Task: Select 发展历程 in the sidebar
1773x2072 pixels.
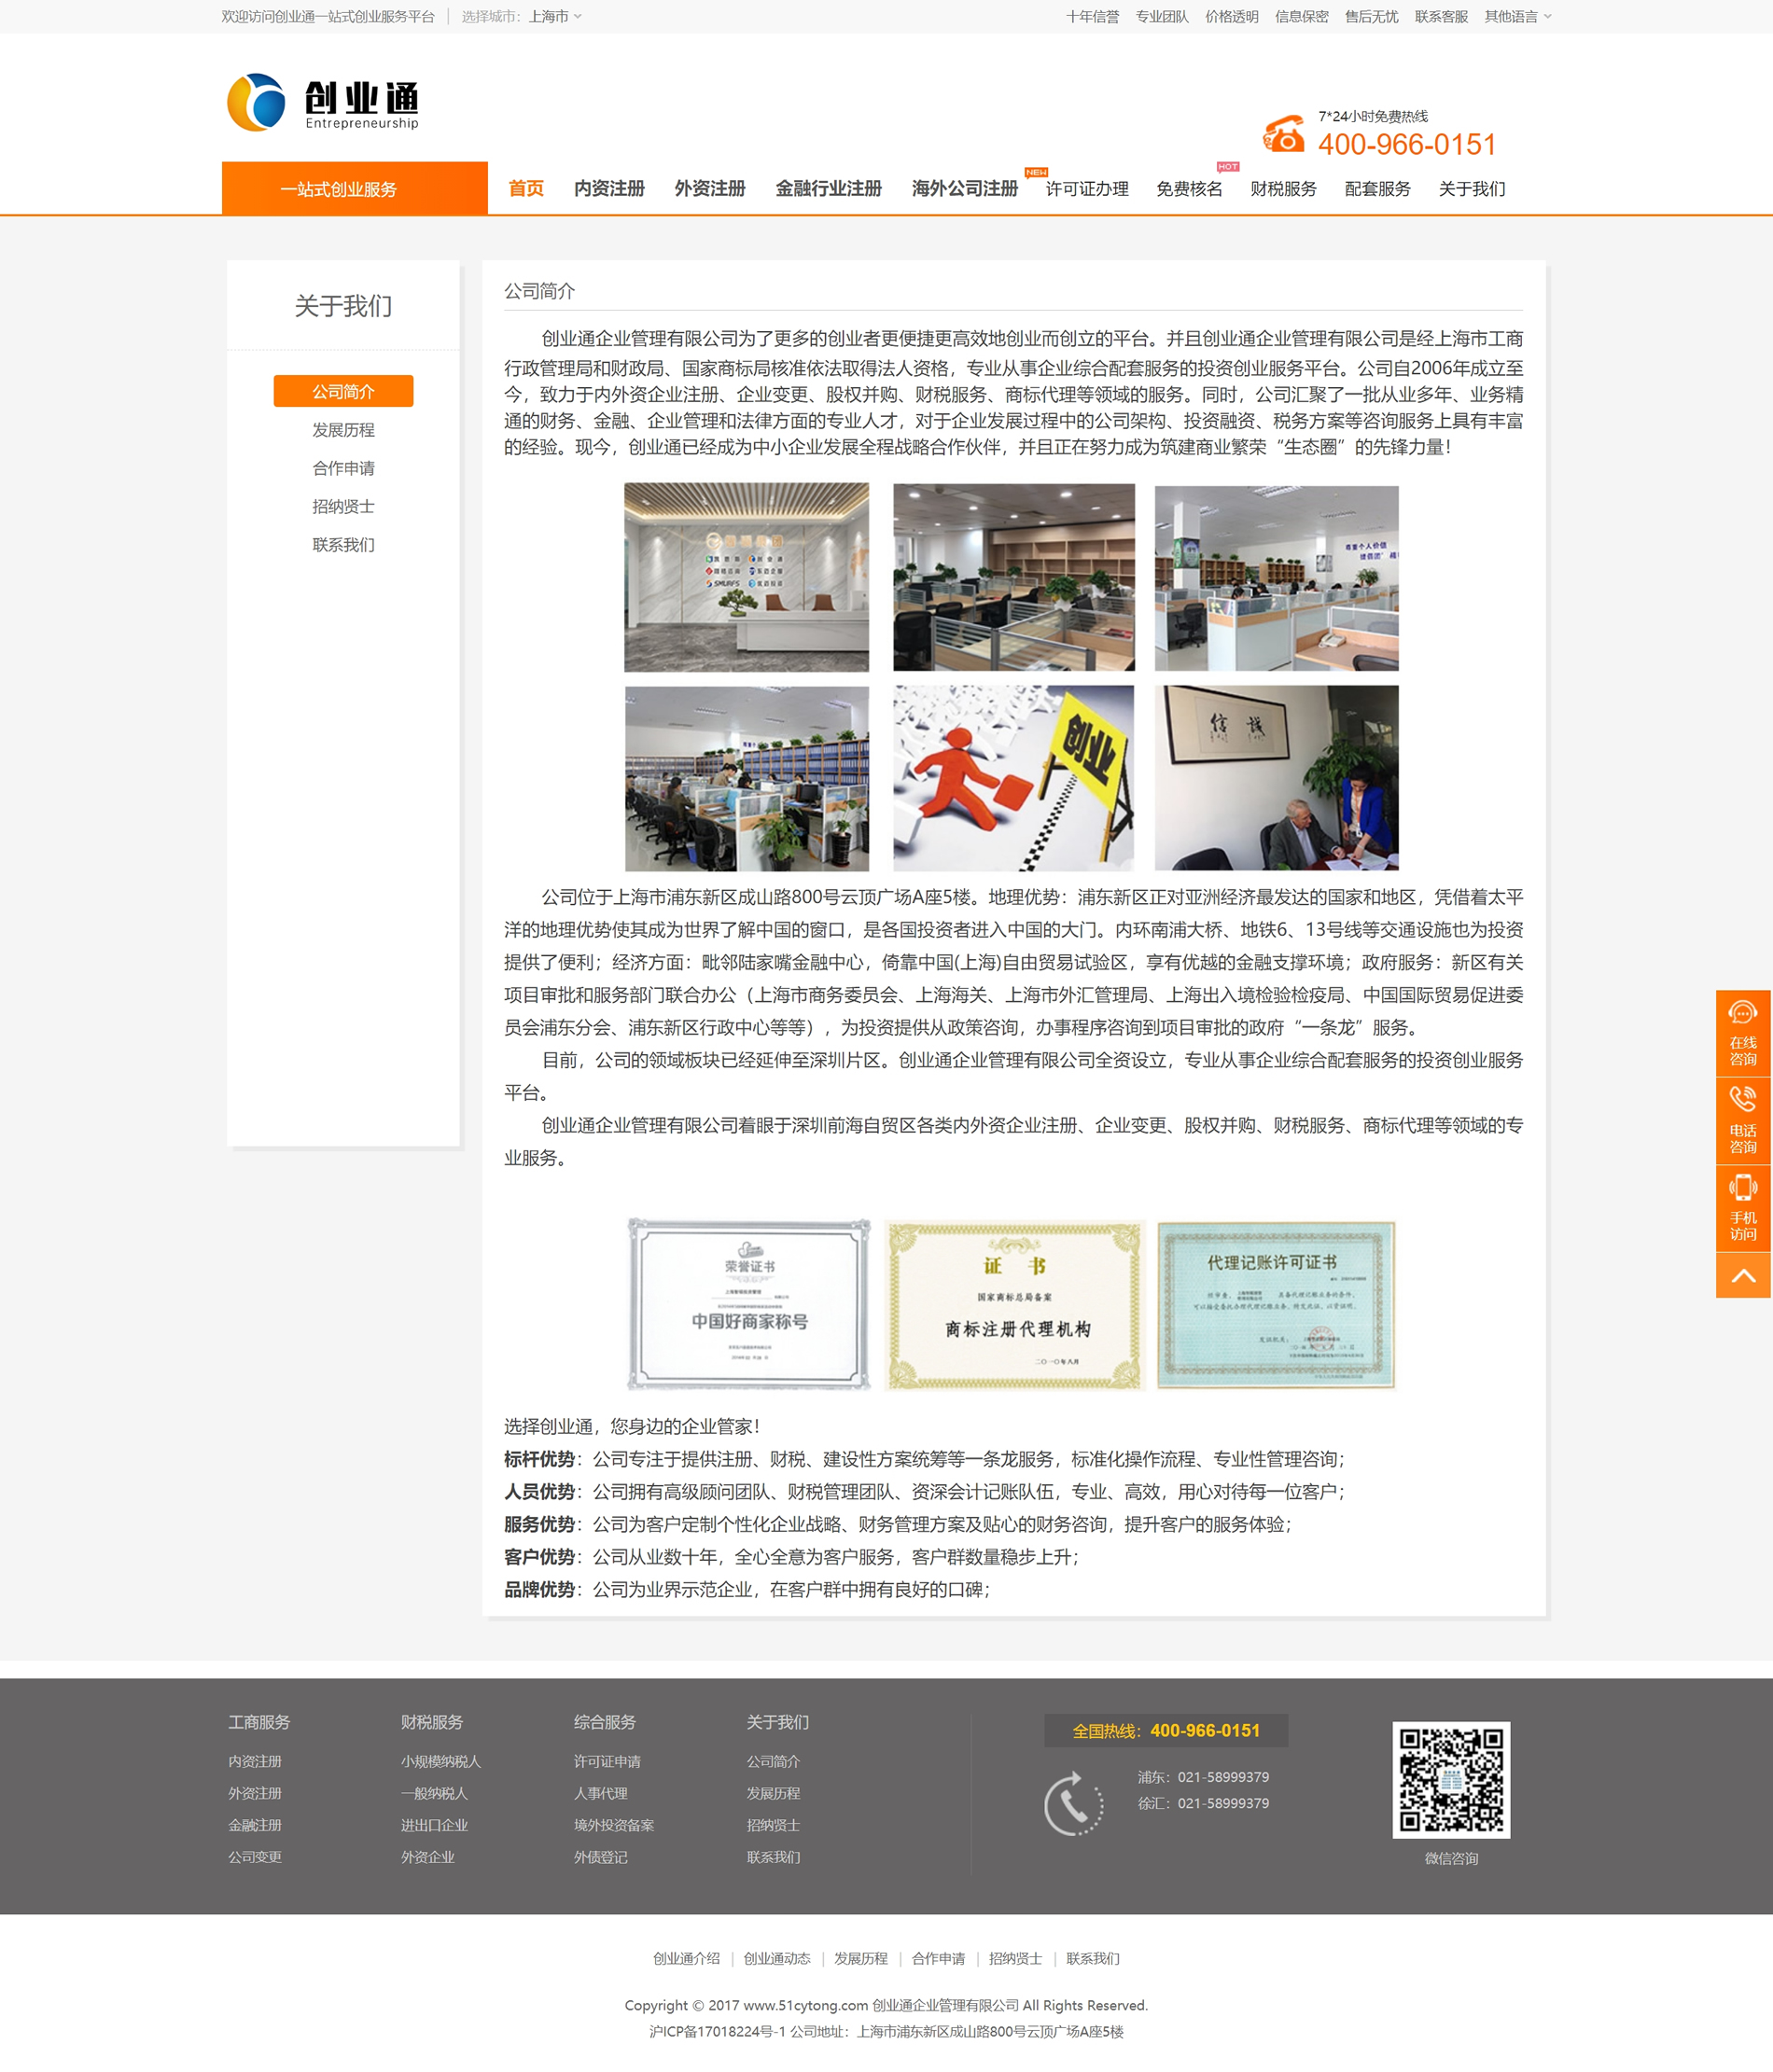Action: (x=343, y=430)
